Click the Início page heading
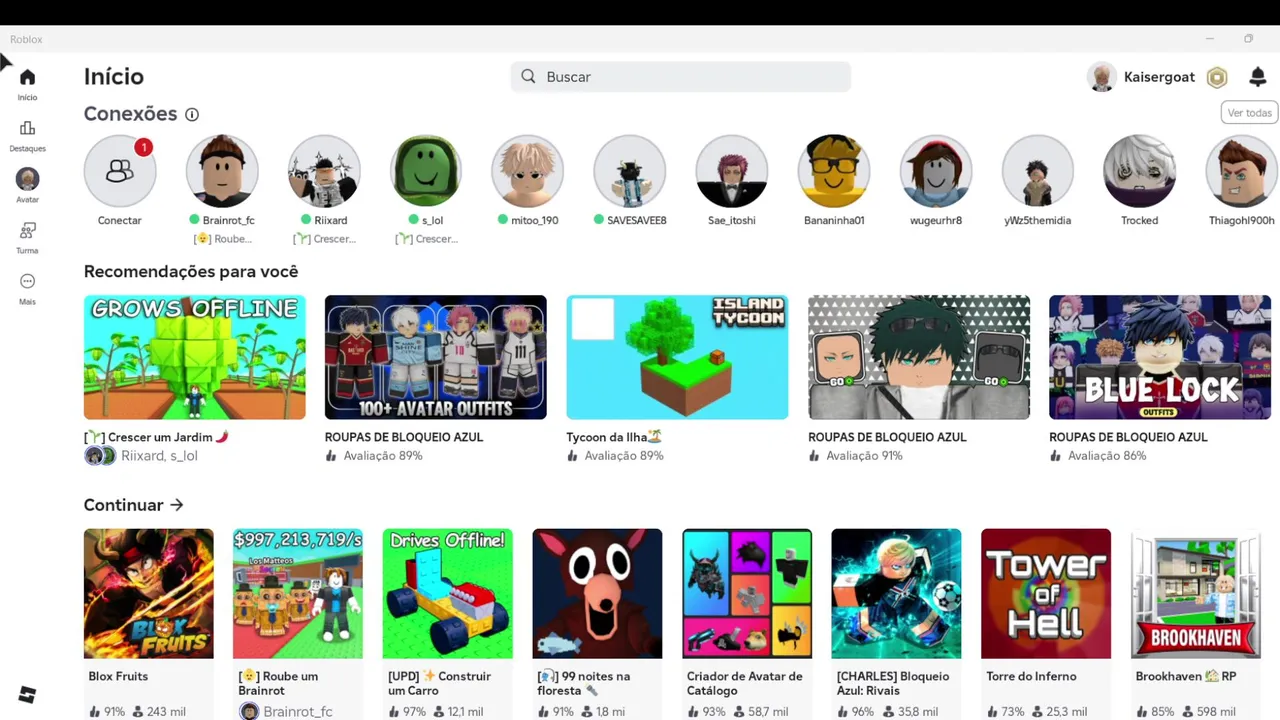This screenshot has height=720, width=1280. point(114,77)
